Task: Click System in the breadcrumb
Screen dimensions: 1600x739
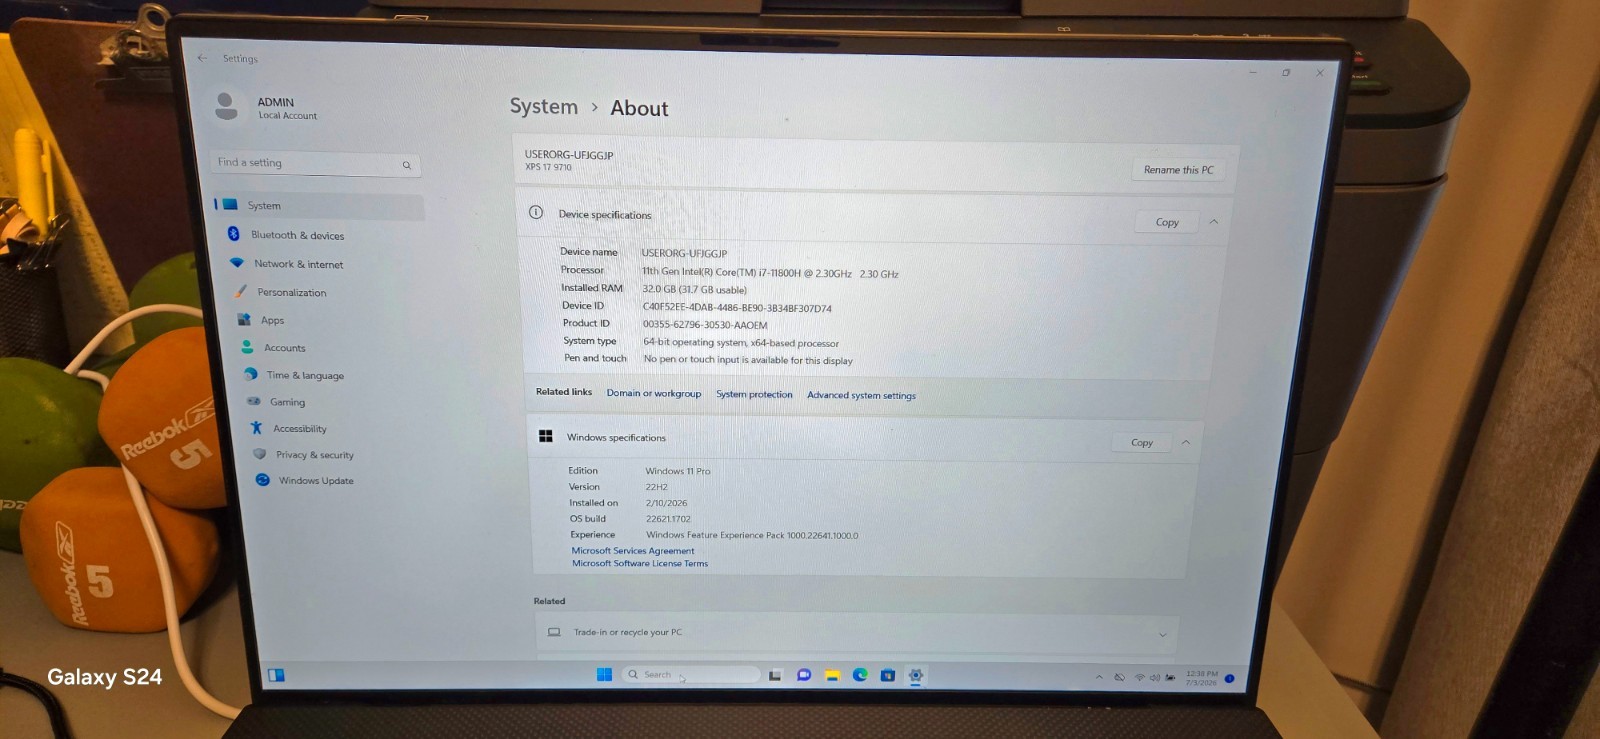Action: coord(544,106)
